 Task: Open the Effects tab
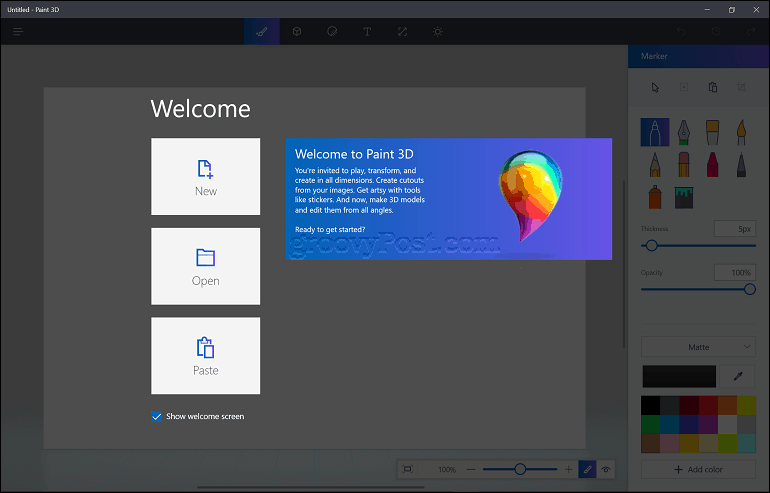coord(438,32)
